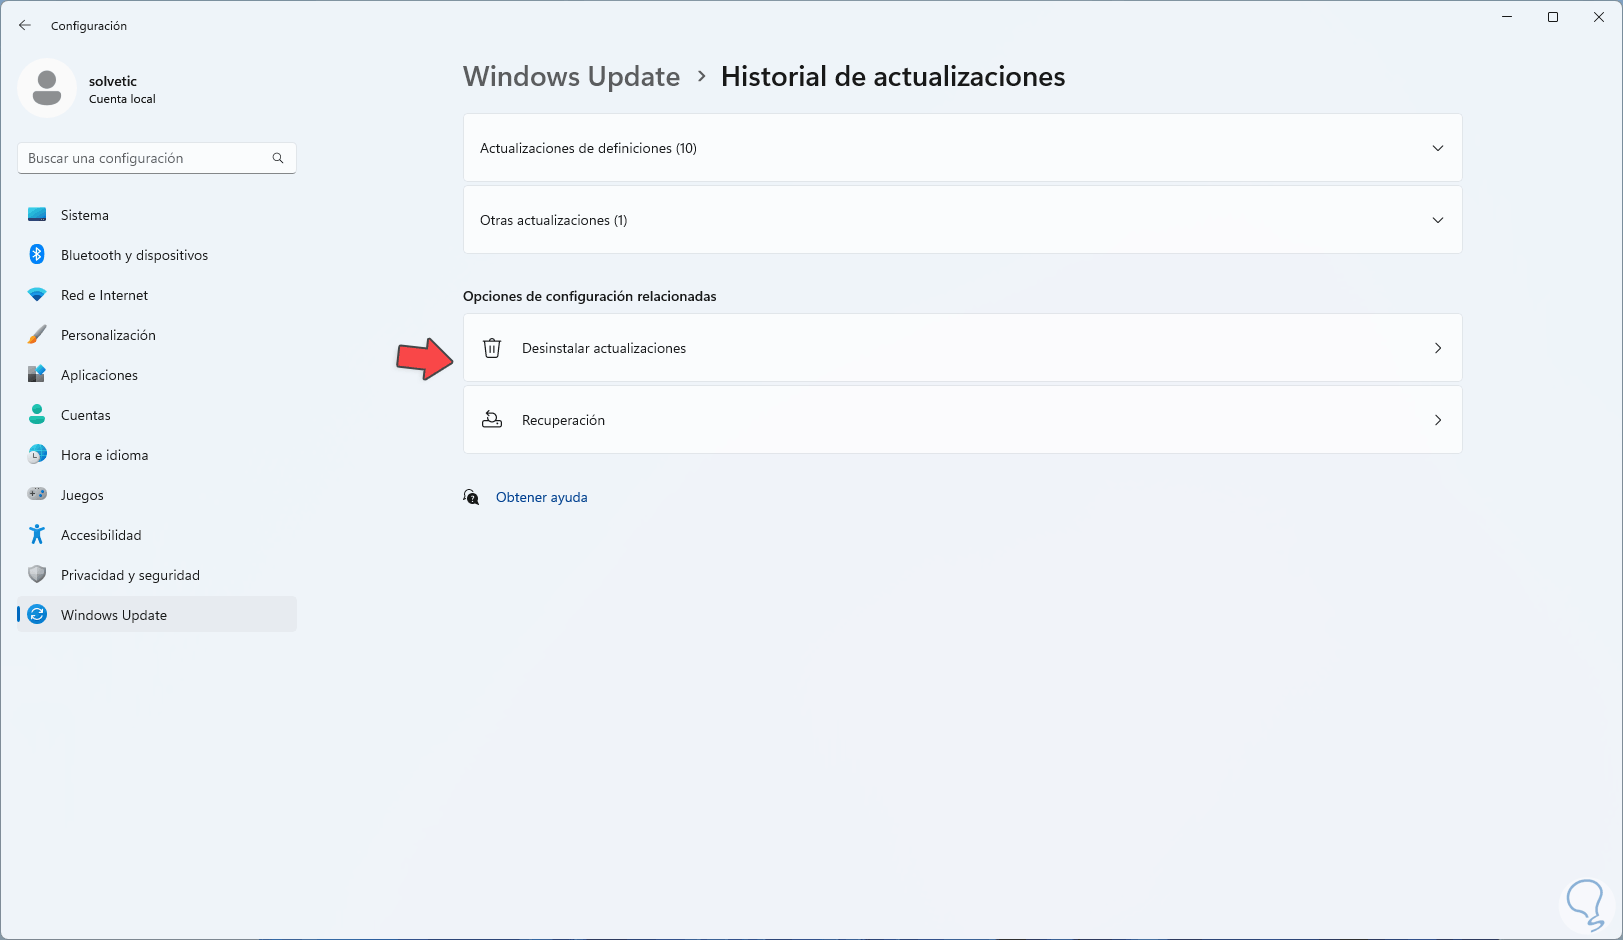The image size is (1623, 940).
Task: Click the Actualizaciones de definiciones (10) label
Action: click(588, 148)
